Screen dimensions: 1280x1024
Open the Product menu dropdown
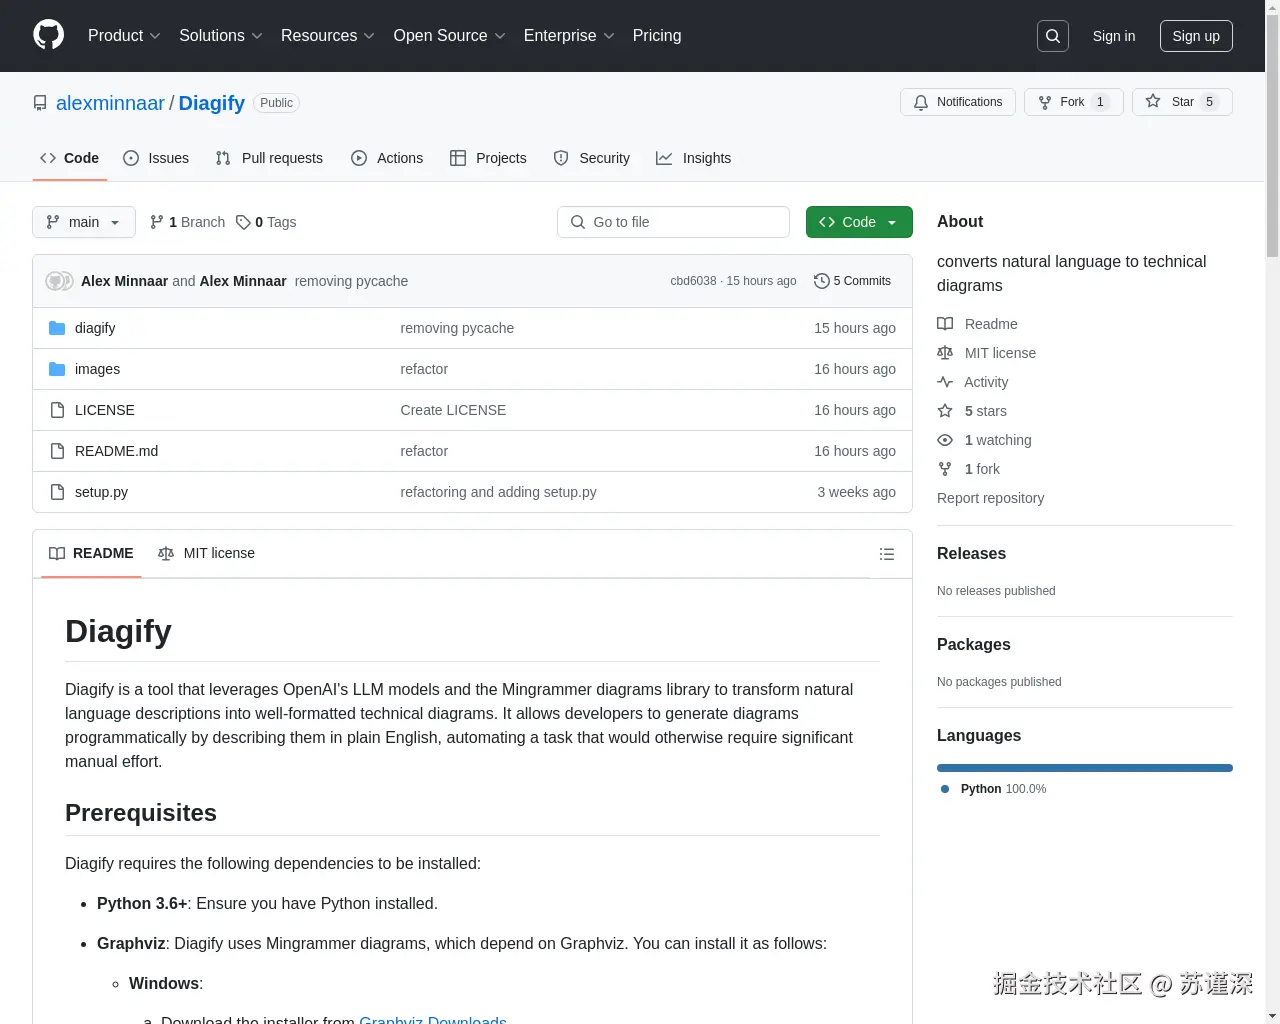coord(123,36)
